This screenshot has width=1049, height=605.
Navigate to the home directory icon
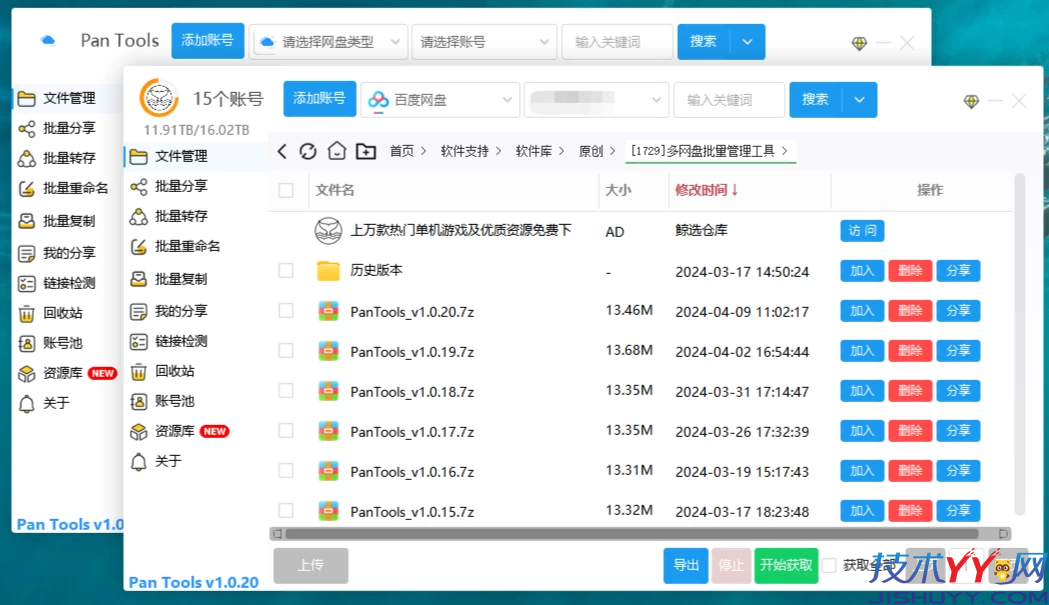[x=336, y=149]
